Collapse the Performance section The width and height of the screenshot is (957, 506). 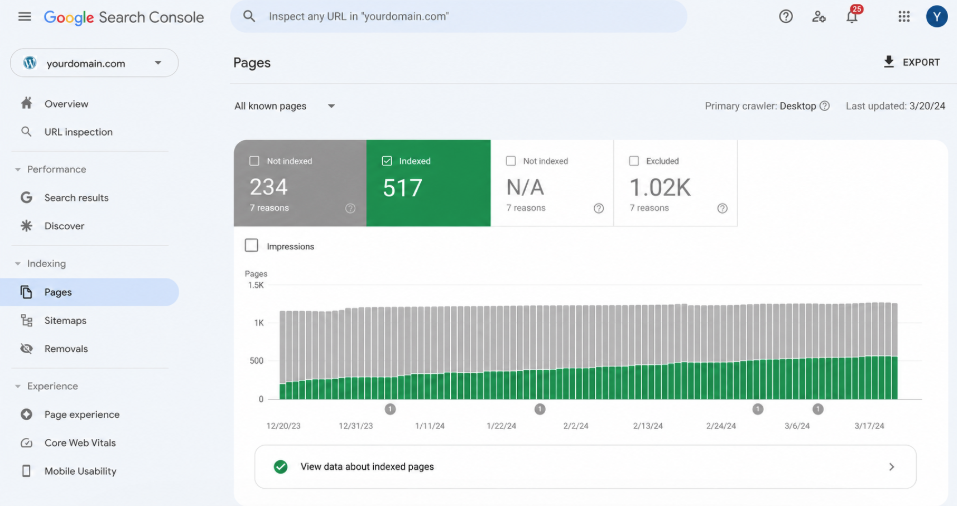pyautogui.click(x=18, y=169)
